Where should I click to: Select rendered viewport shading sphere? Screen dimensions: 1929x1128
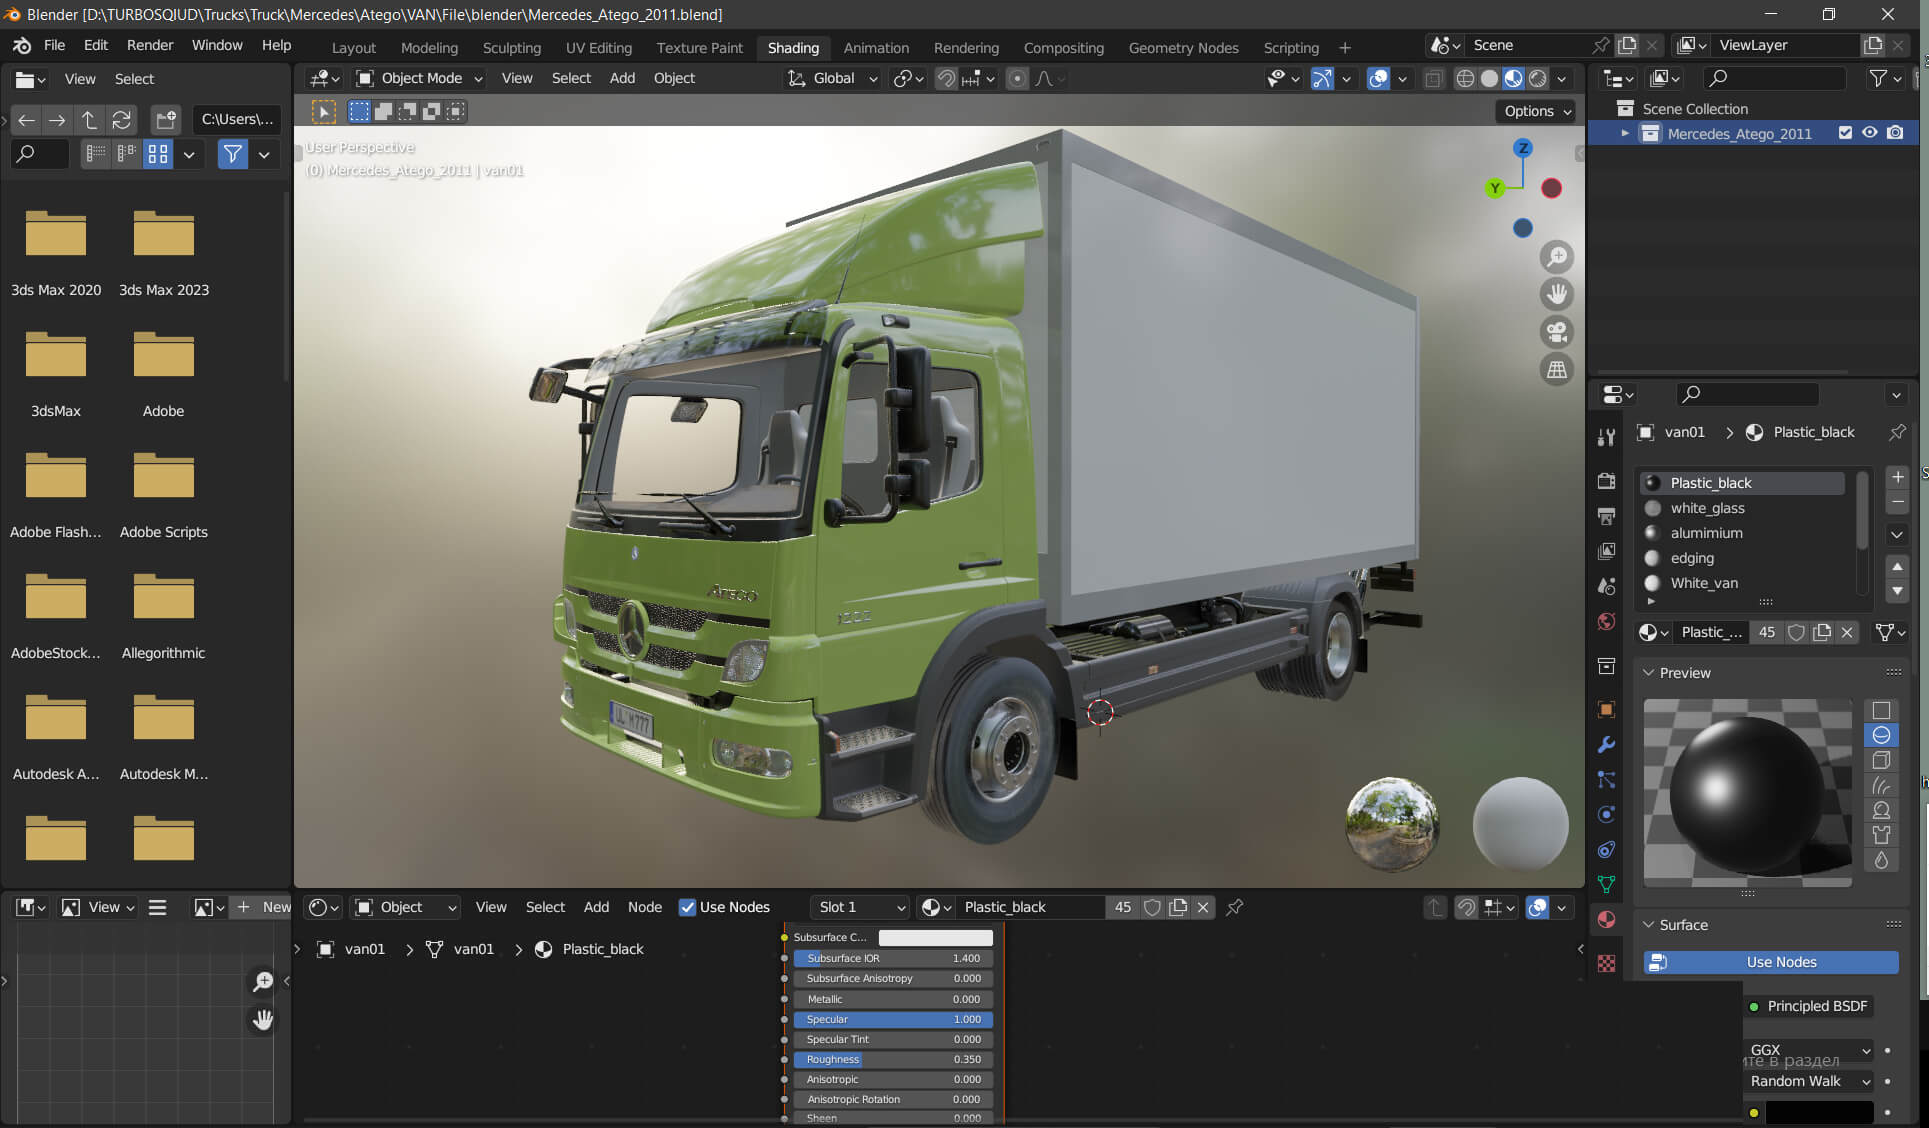pos(1538,78)
